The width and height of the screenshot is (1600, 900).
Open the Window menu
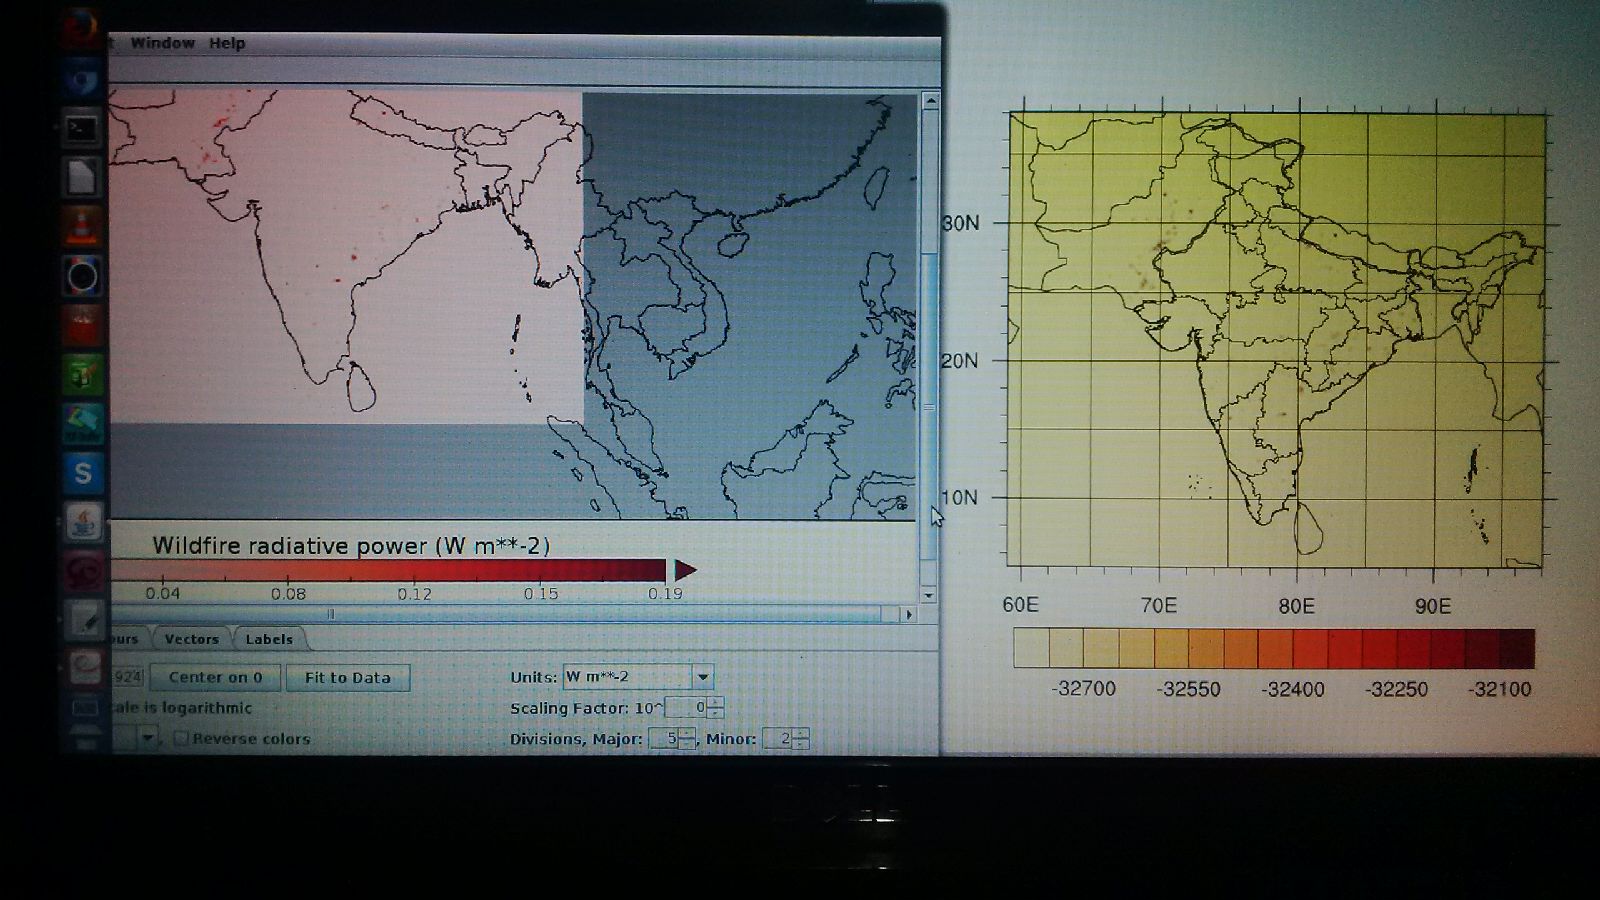(x=162, y=43)
